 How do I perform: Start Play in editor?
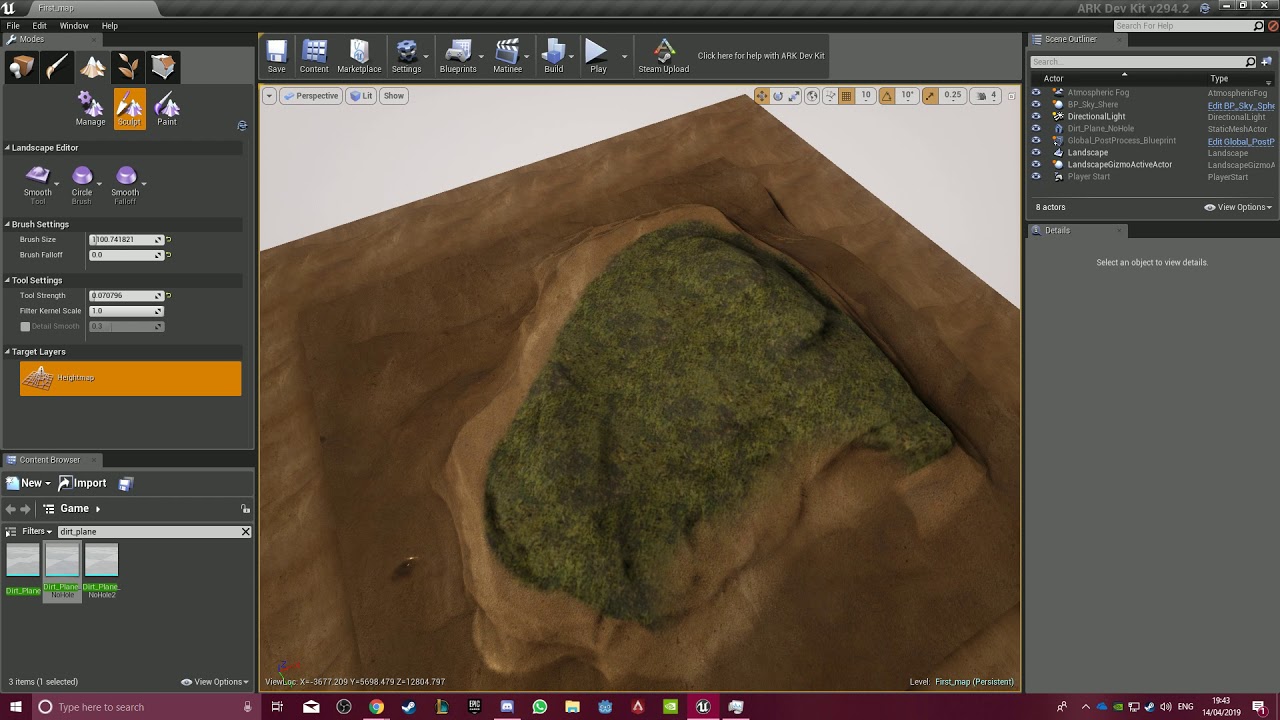point(598,56)
